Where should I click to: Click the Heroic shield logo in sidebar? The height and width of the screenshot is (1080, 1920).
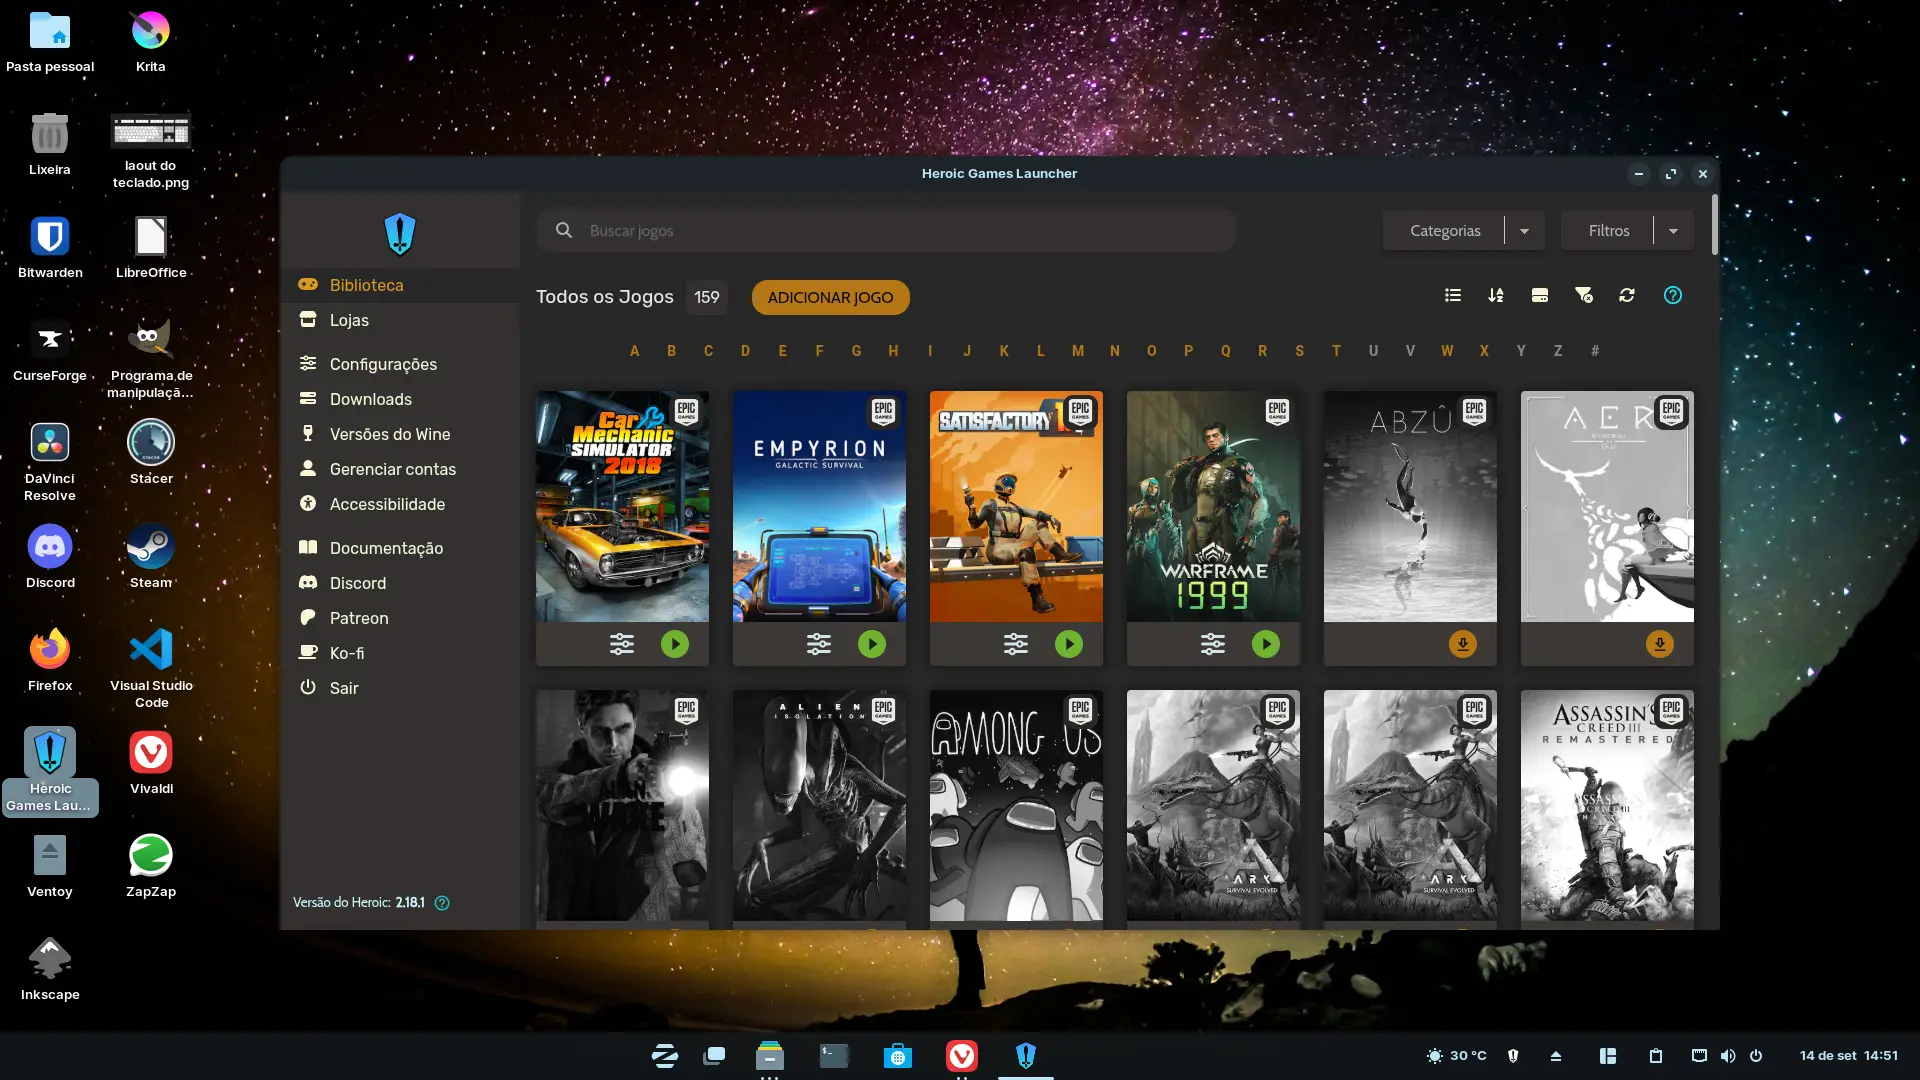click(x=400, y=234)
